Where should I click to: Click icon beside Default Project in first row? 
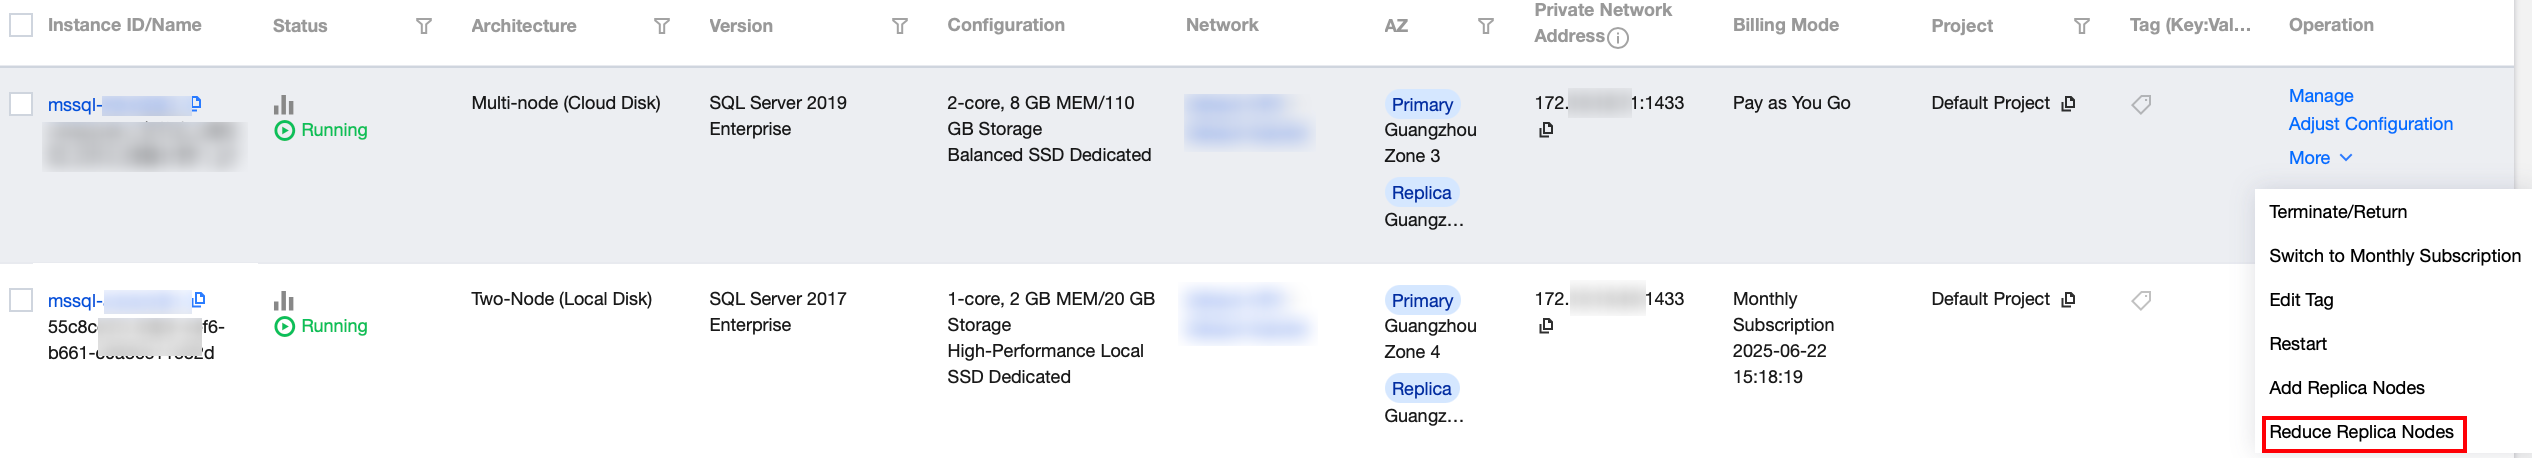(x=2069, y=103)
